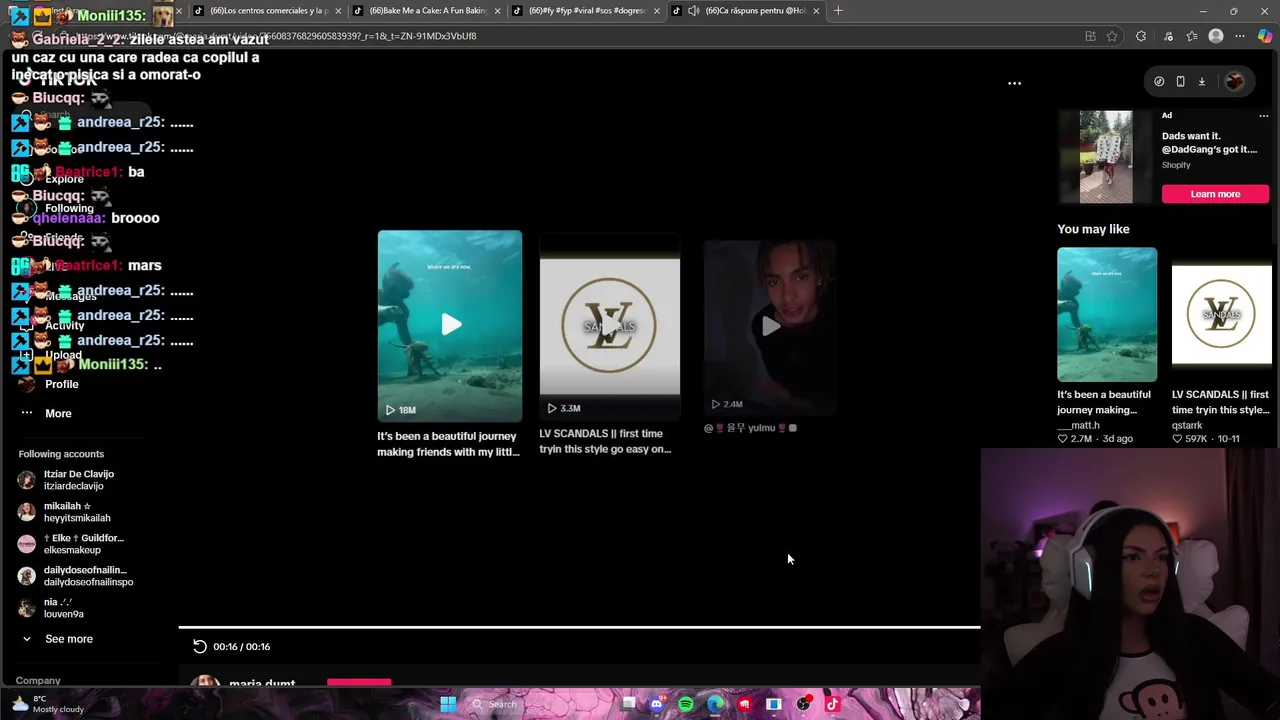Viewport: 1280px width, 720px height.
Task: Mute audio on the 'Ca răspuns pentru' tab speaker
Action: (x=694, y=11)
